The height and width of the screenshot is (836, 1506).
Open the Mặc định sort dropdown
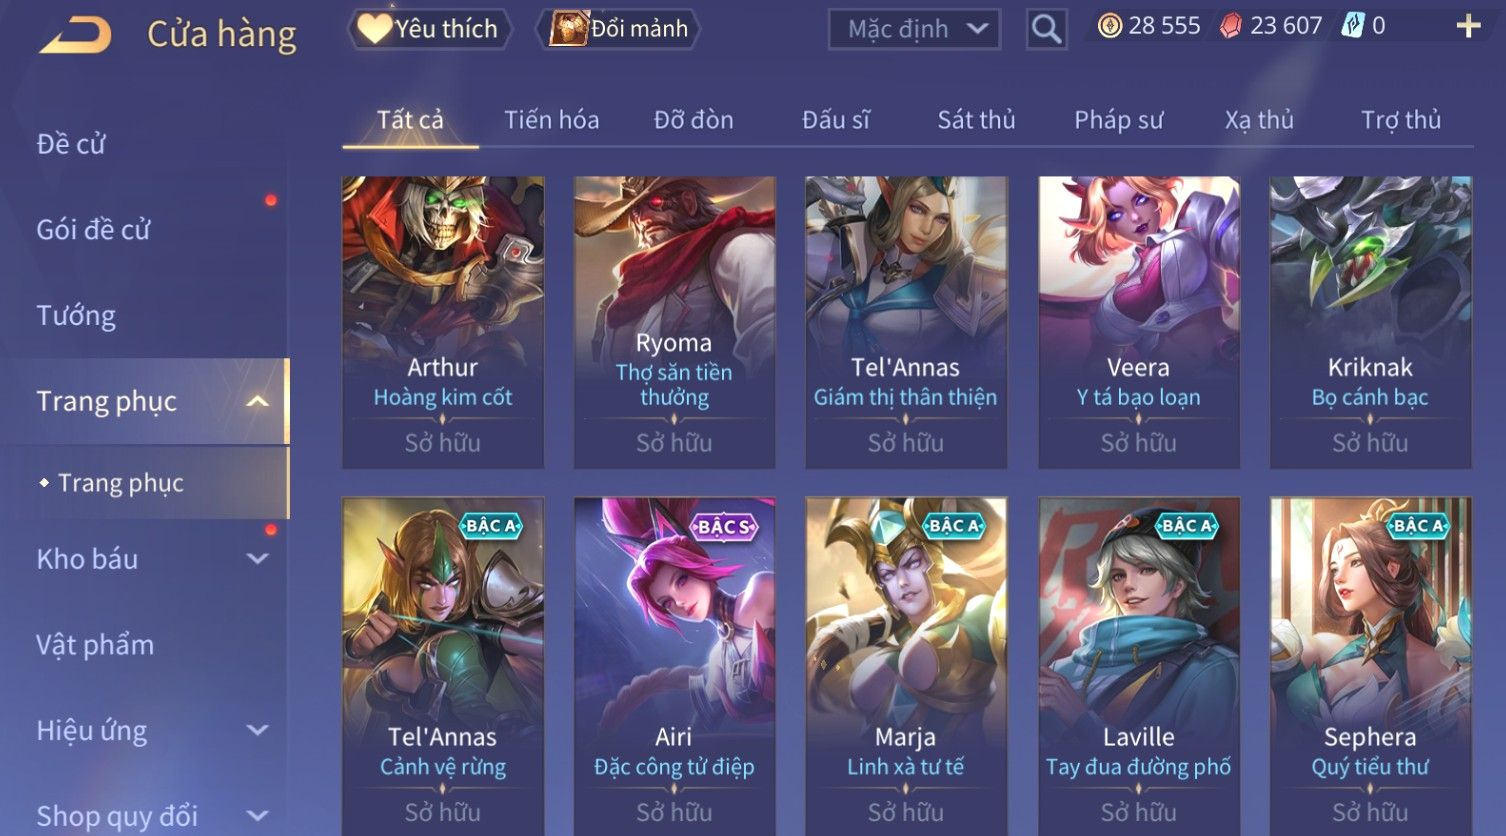[x=914, y=29]
